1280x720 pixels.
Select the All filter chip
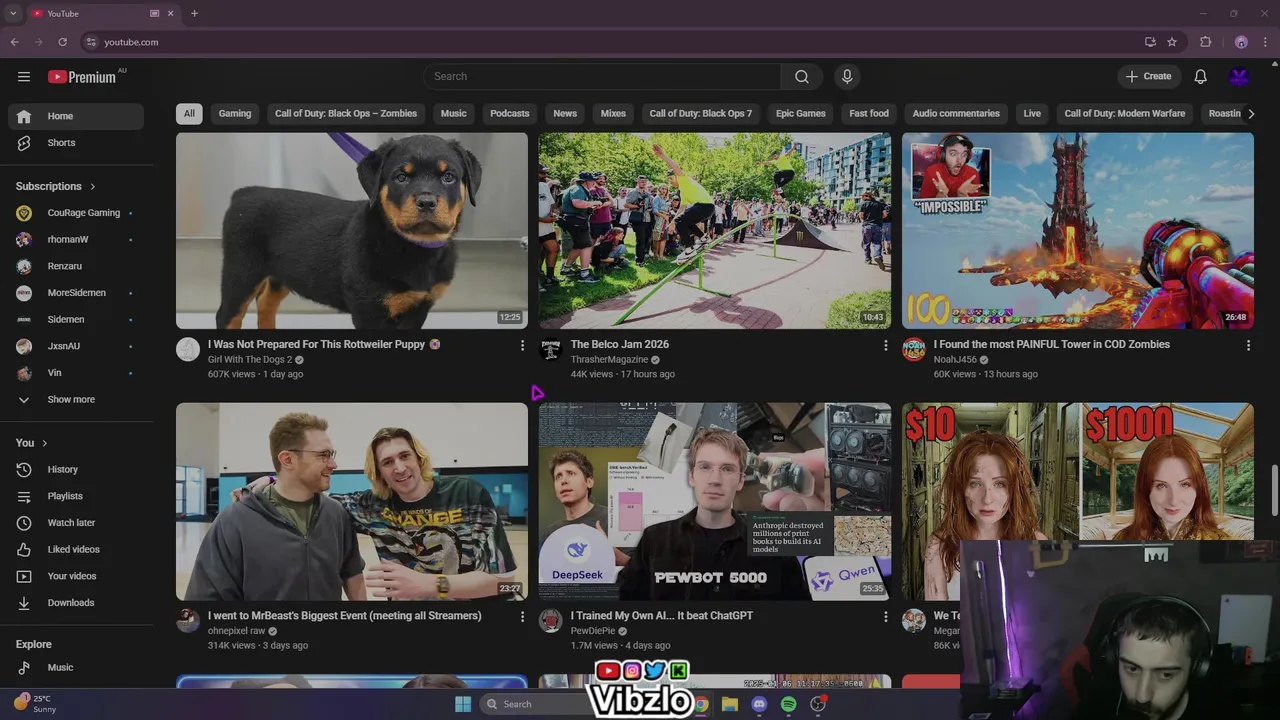click(x=189, y=114)
